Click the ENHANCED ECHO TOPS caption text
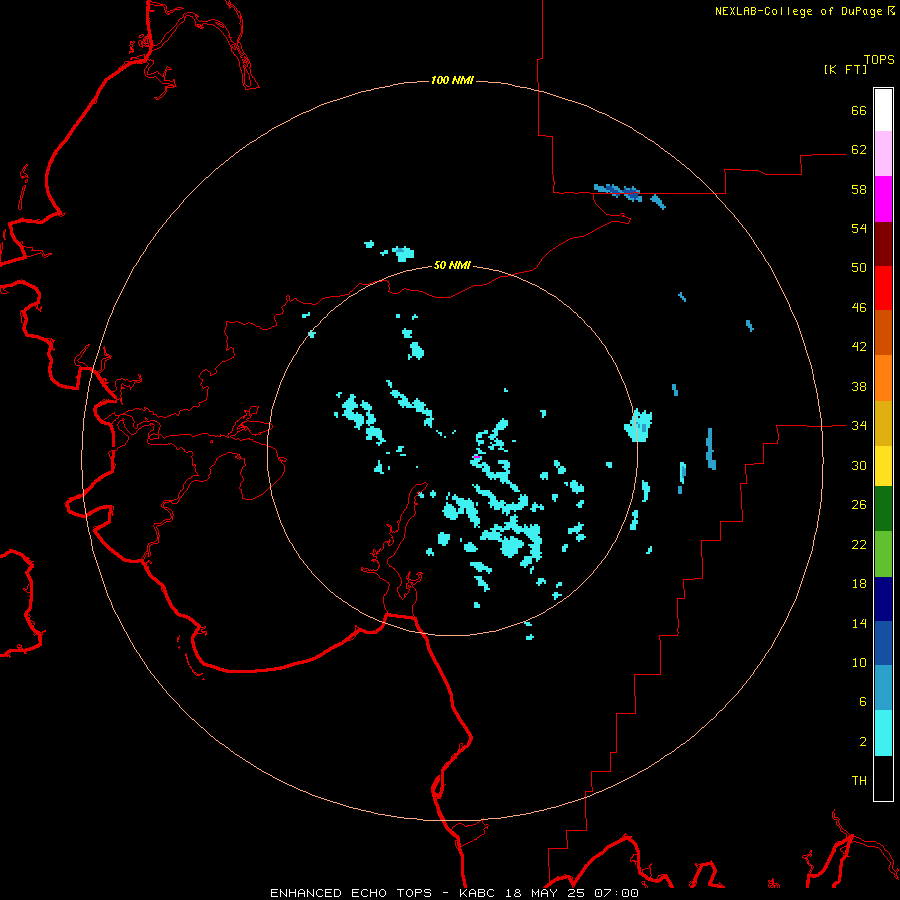This screenshot has height=900, width=900. [351, 893]
